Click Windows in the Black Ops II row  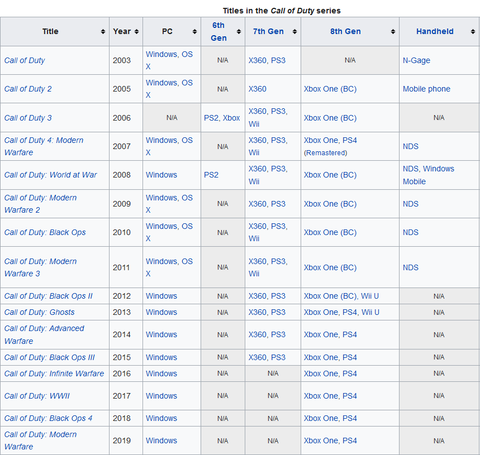161,296
